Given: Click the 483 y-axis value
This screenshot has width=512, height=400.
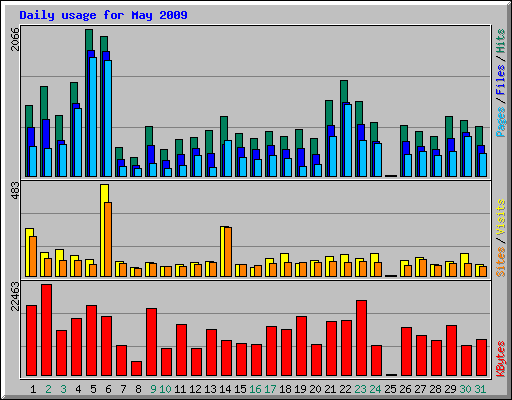Looking at the screenshot, I should pos(15,191).
